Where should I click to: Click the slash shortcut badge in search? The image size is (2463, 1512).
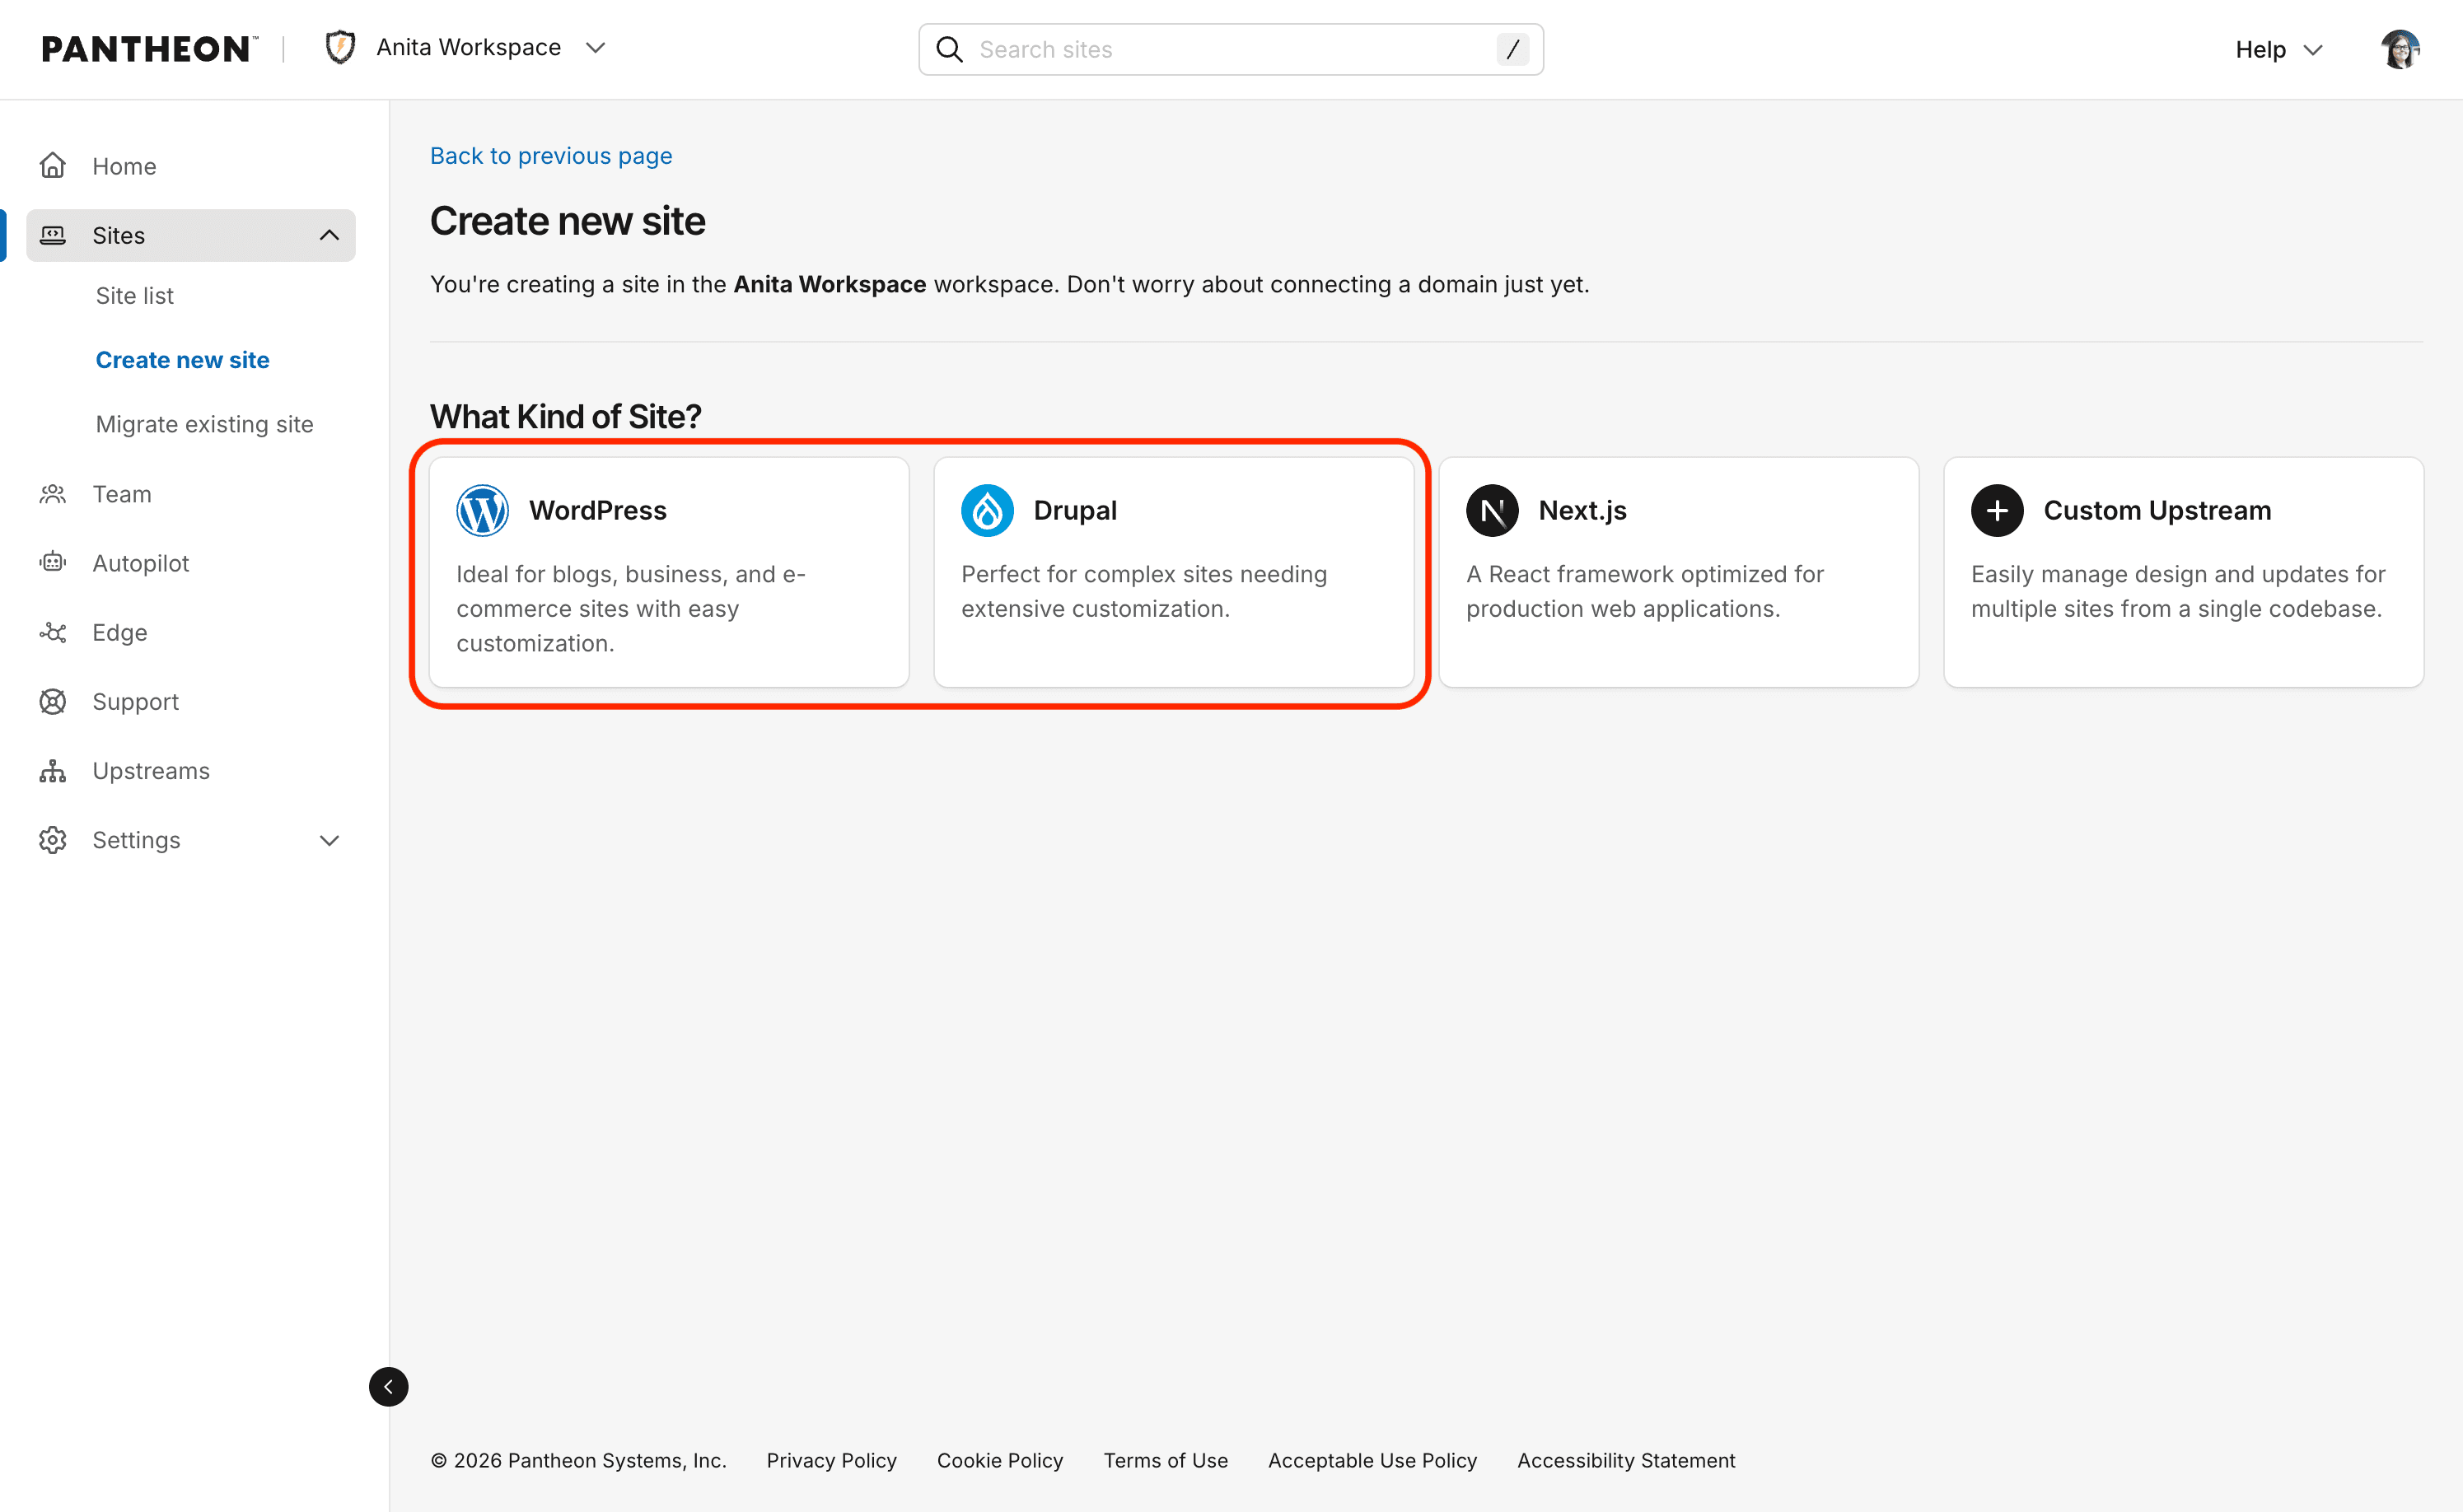coord(1512,49)
